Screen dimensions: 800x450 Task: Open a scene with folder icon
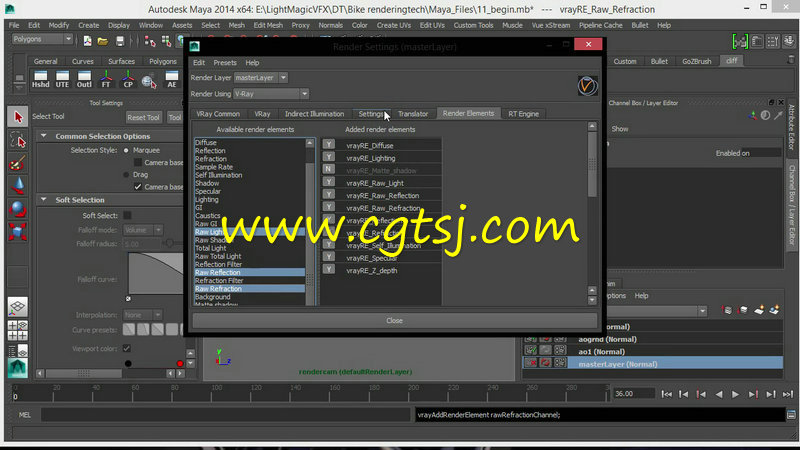(103, 41)
